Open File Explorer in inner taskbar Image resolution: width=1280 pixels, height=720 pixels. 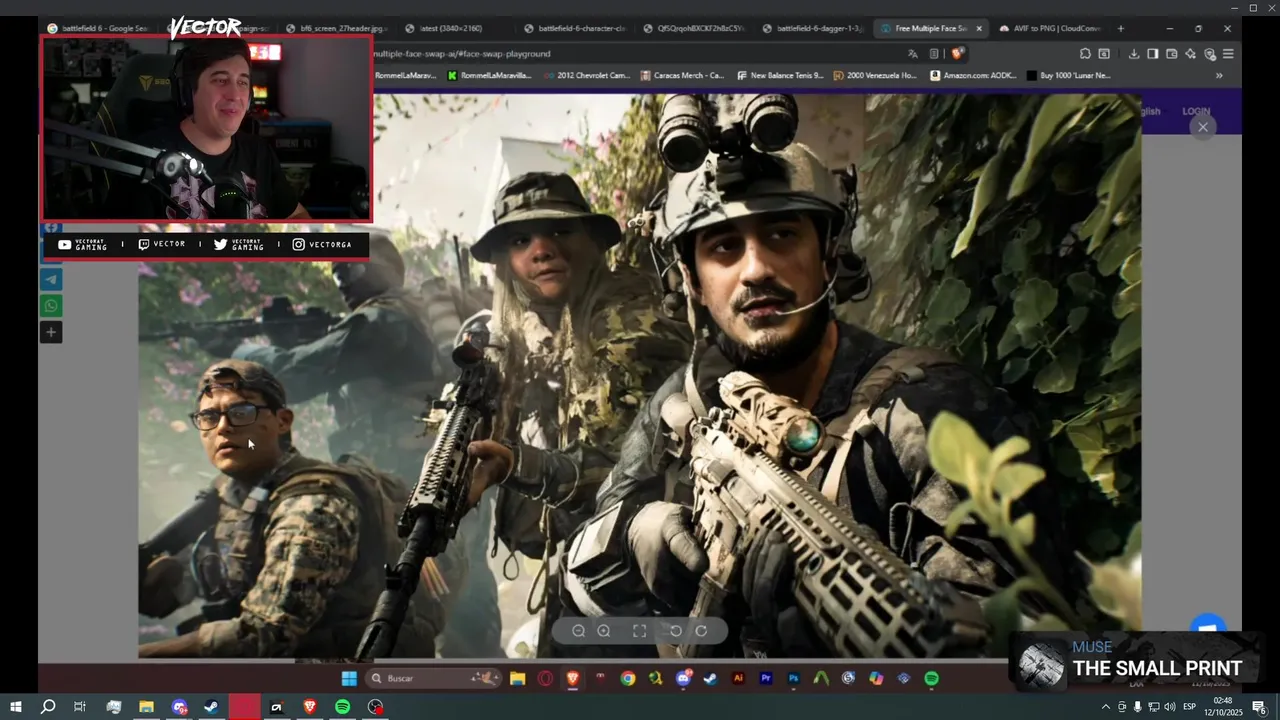click(517, 678)
